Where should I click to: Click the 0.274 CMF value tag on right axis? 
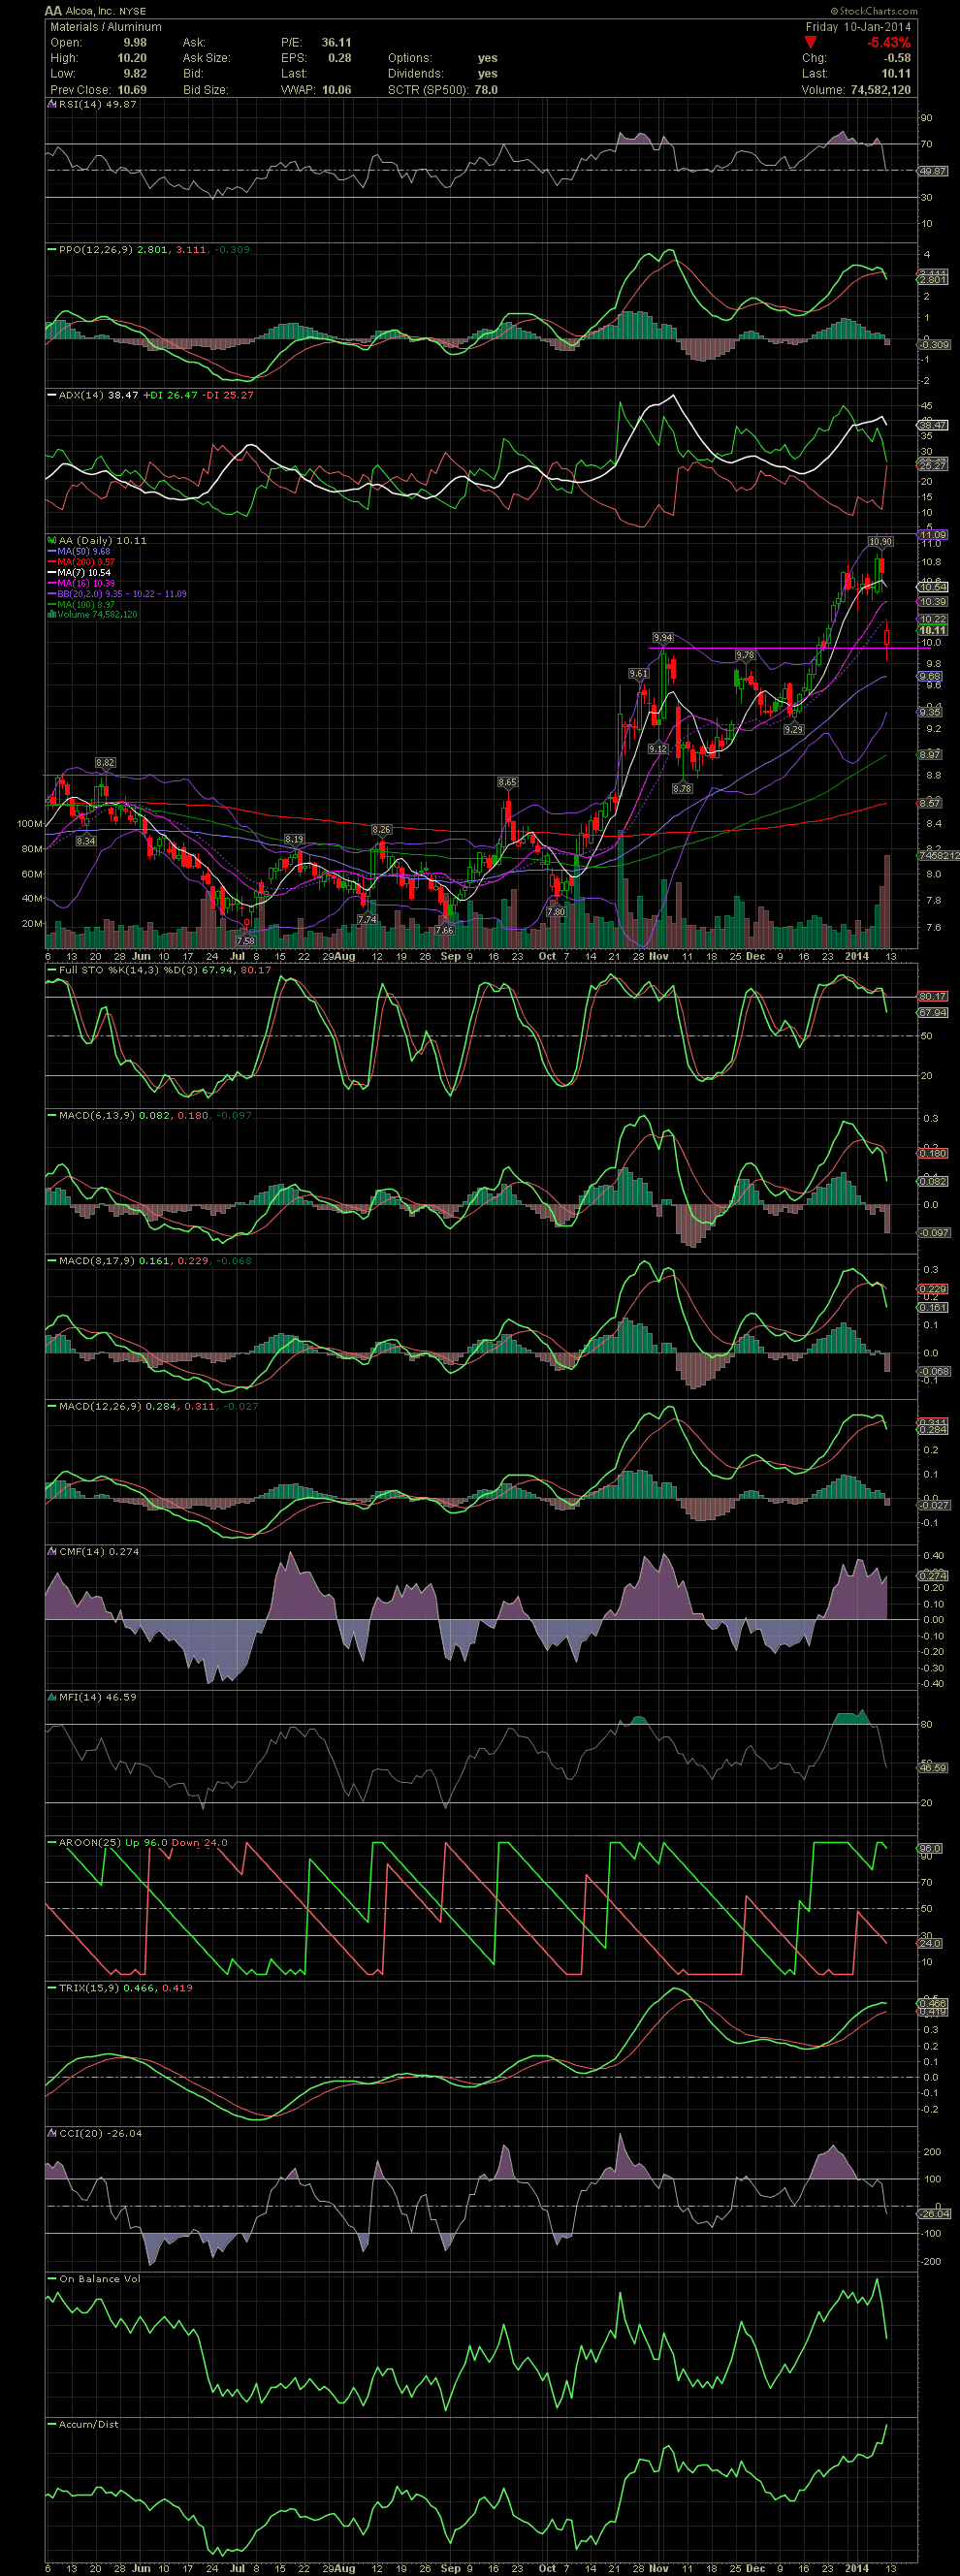coord(932,1575)
